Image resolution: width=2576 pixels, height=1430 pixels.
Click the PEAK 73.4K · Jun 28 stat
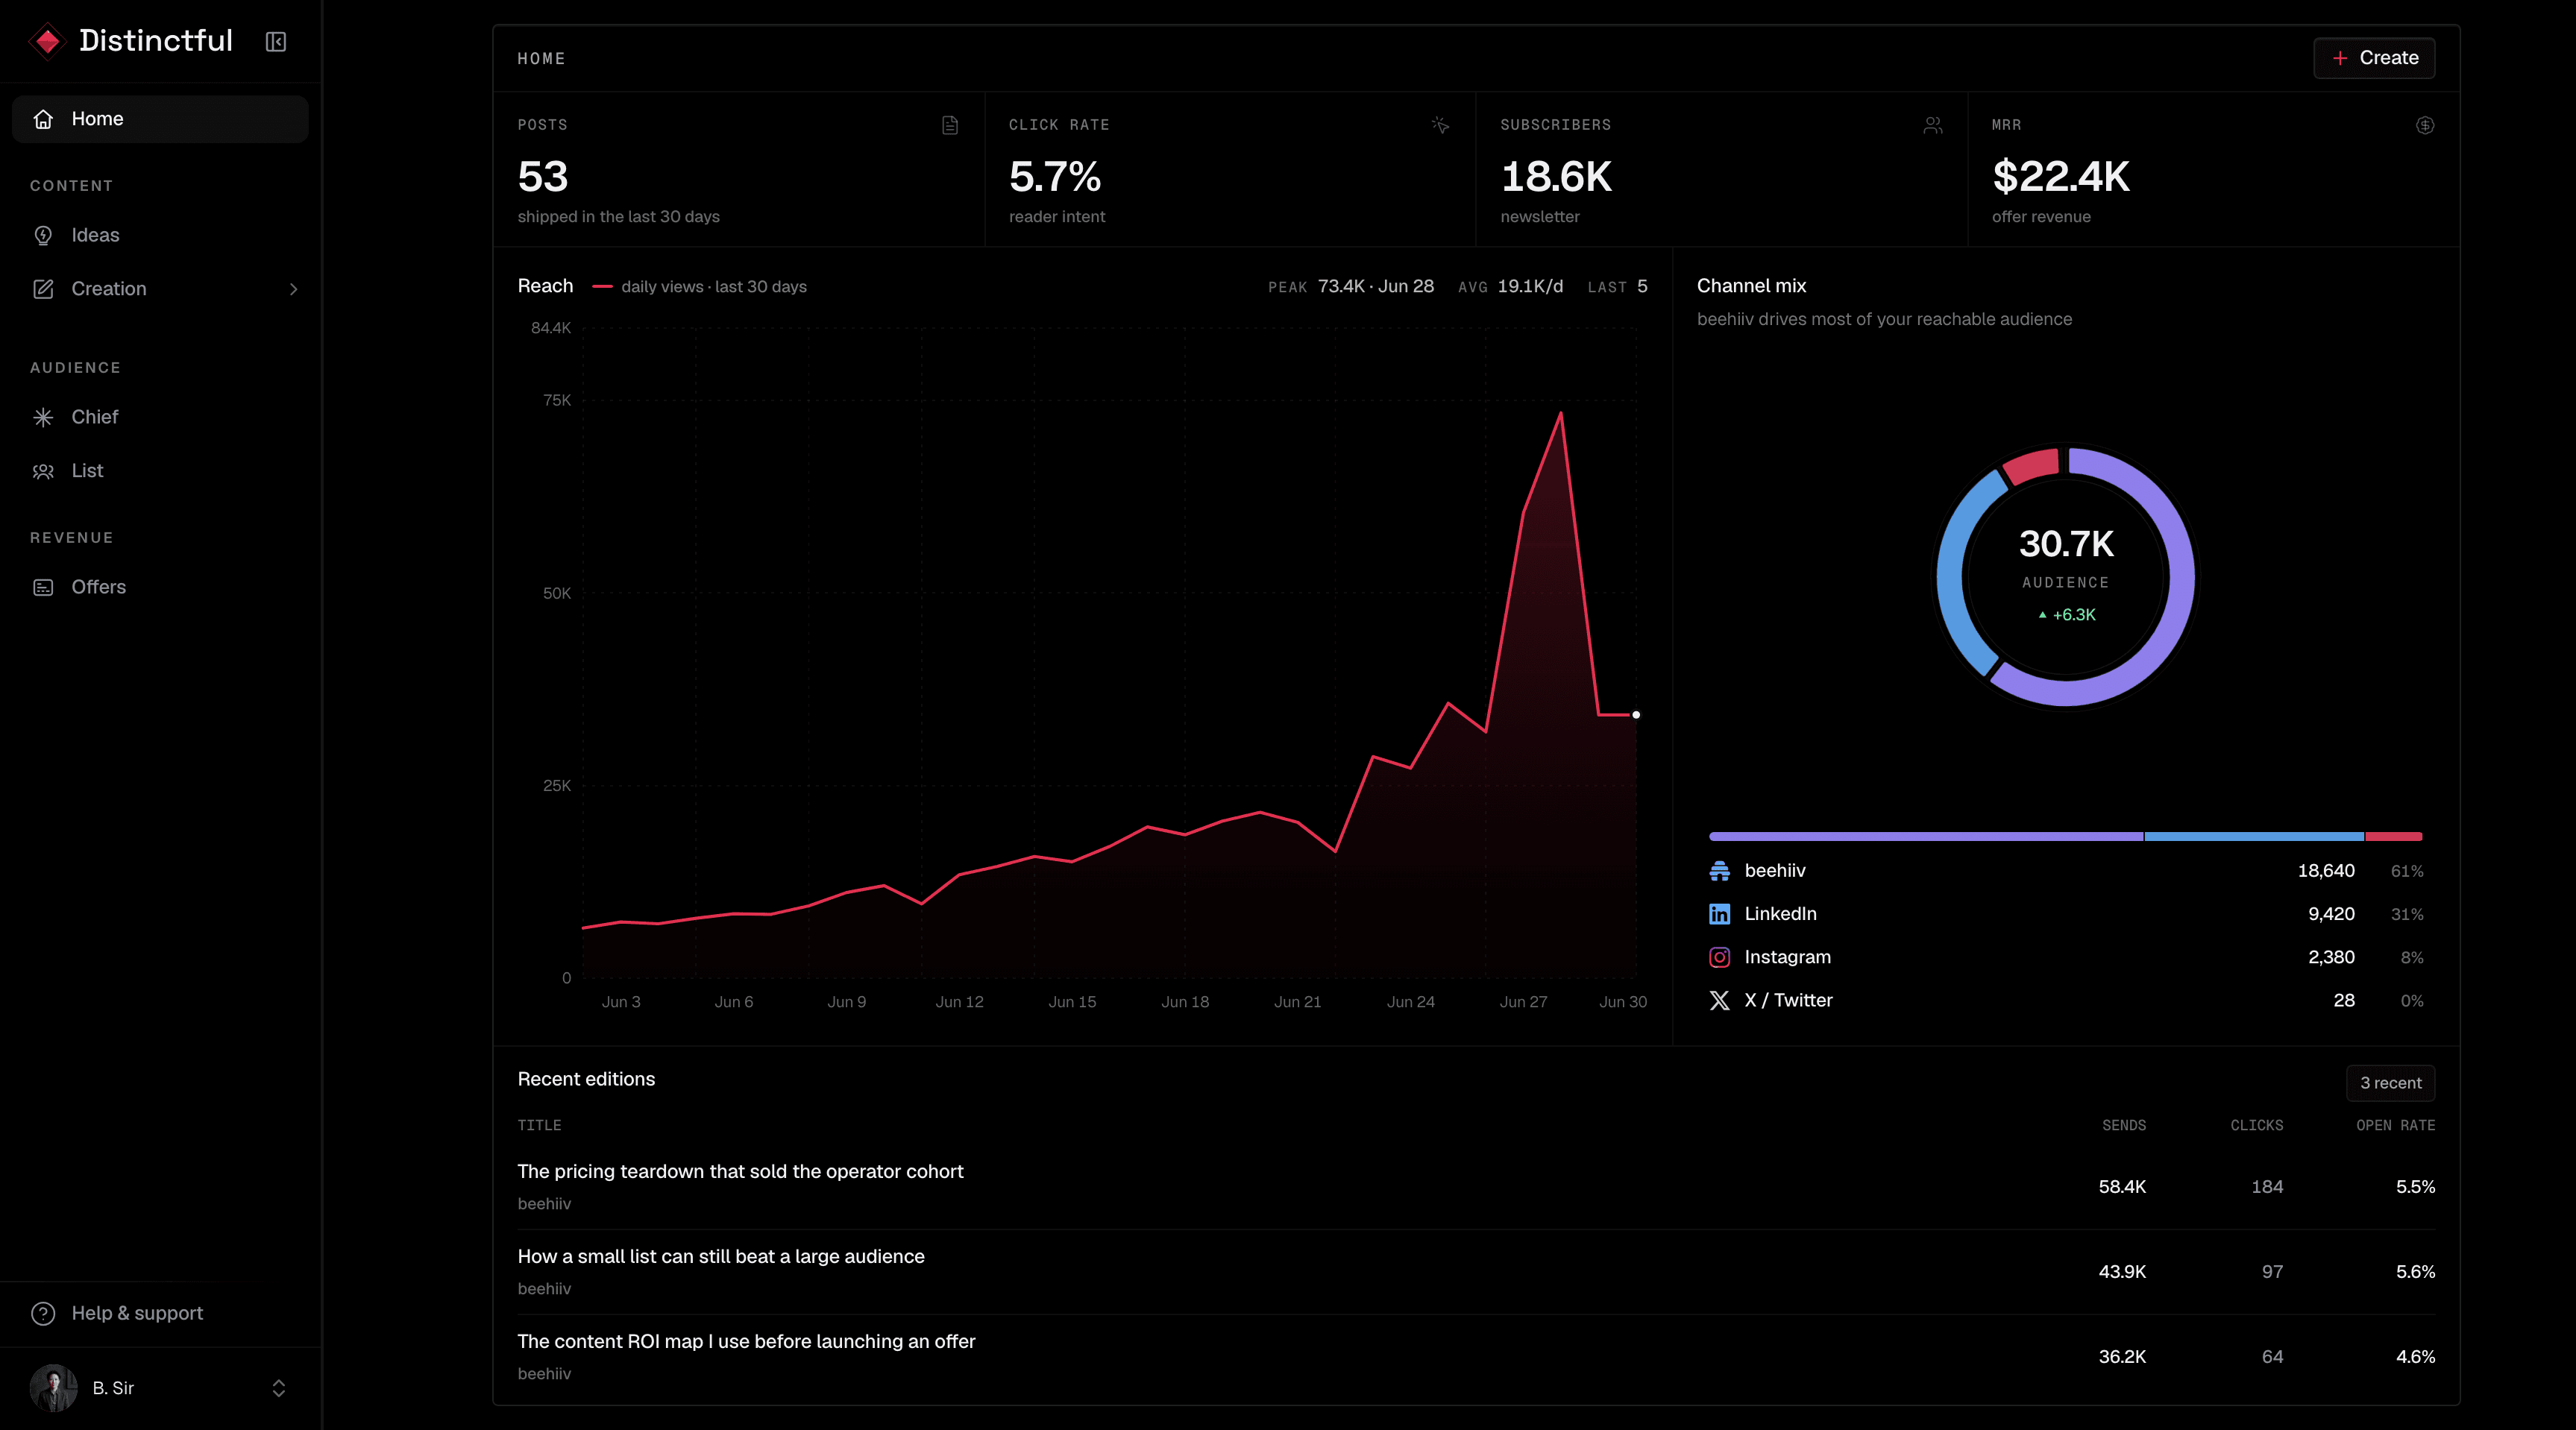tap(1351, 287)
